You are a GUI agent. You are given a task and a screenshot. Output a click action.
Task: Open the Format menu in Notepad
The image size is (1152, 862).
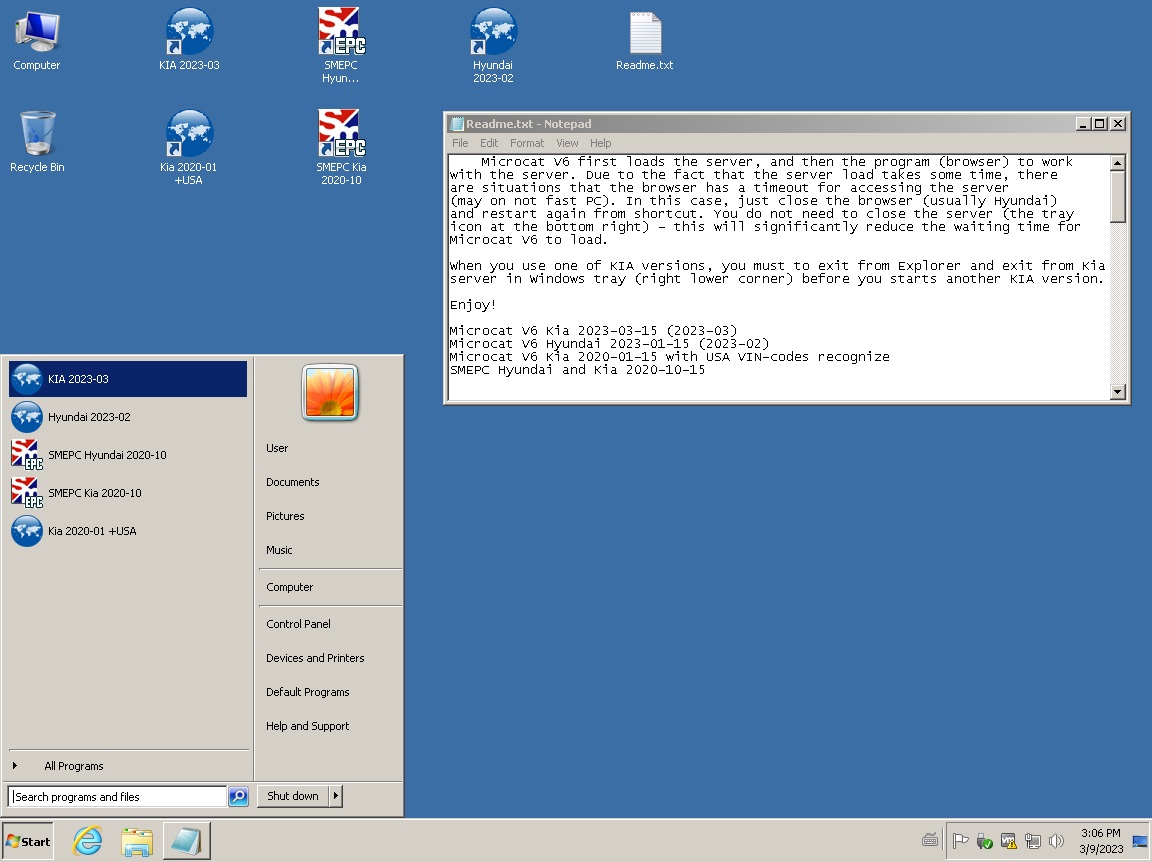(527, 143)
